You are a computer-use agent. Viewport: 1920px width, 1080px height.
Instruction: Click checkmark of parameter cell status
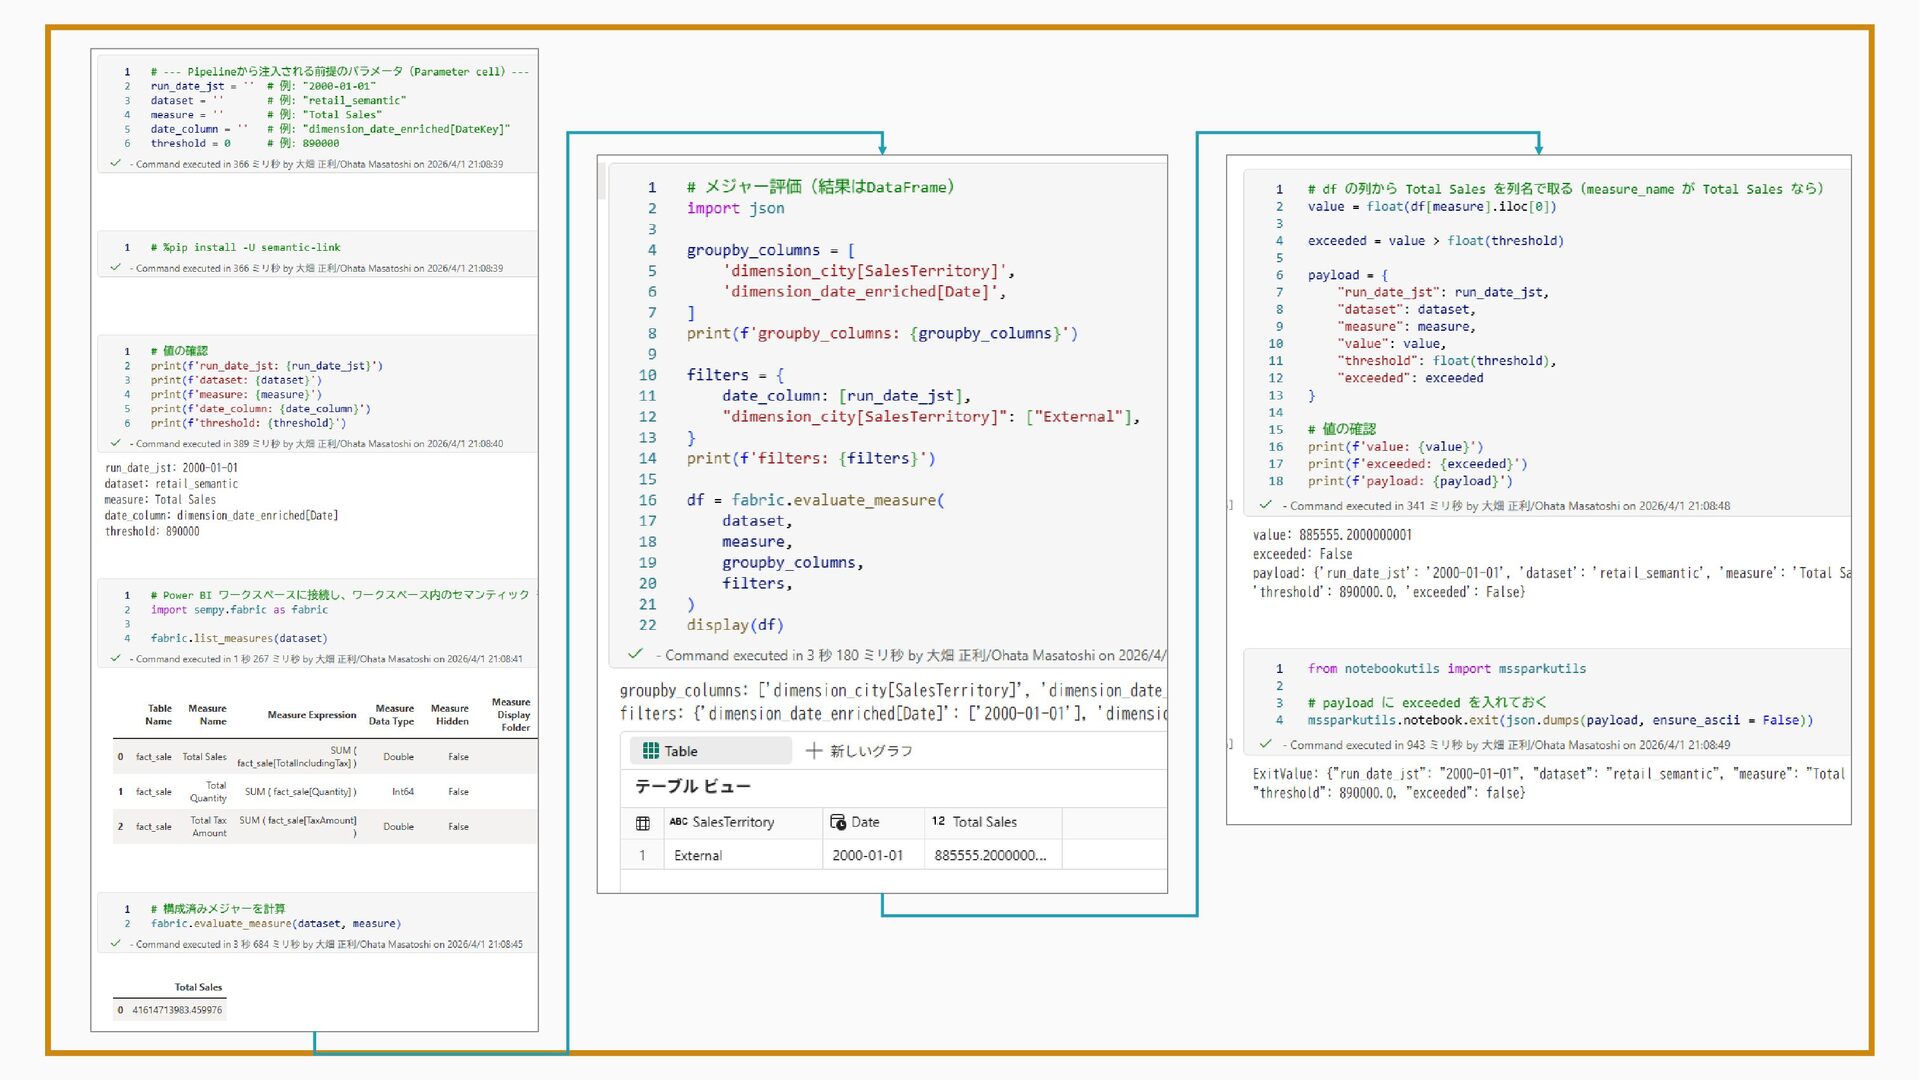[x=115, y=163]
